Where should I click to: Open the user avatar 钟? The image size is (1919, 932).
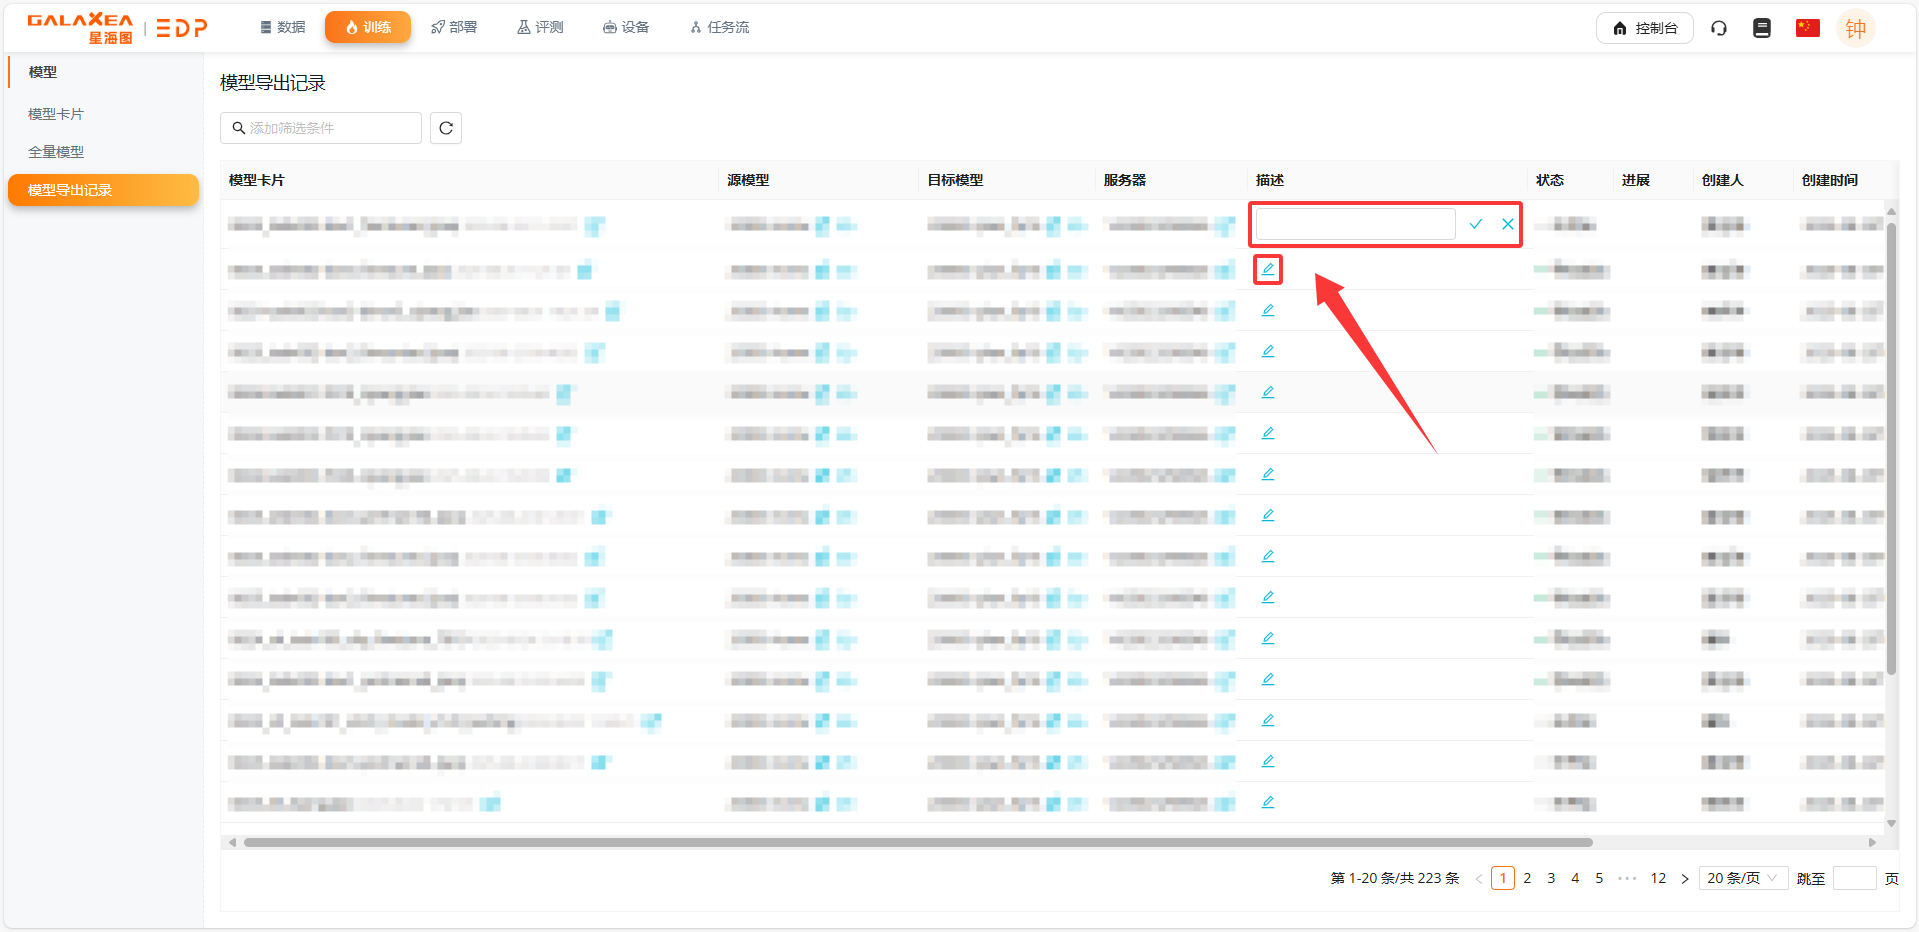[x=1855, y=28]
